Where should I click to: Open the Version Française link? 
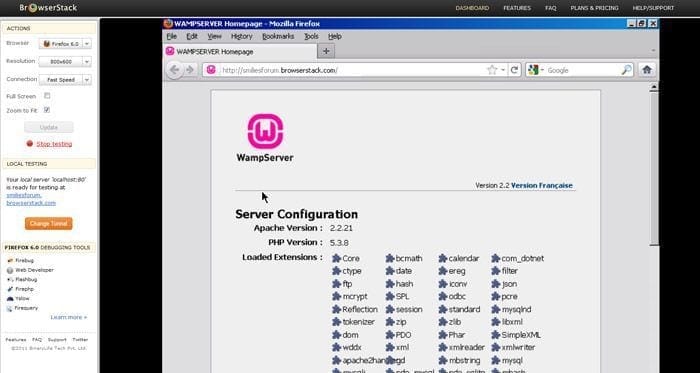point(542,185)
